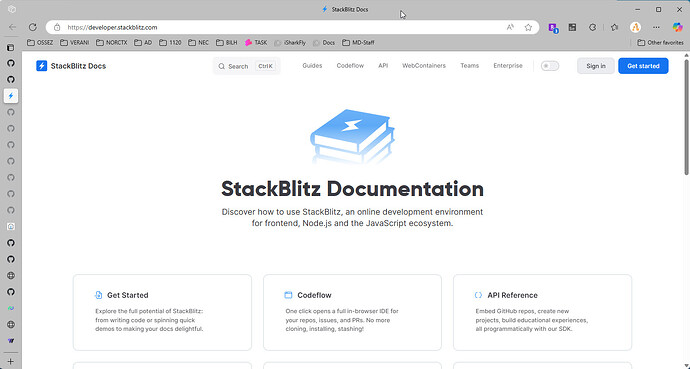Open the Codeflow navigation item
The image size is (690, 369).
pos(350,66)
